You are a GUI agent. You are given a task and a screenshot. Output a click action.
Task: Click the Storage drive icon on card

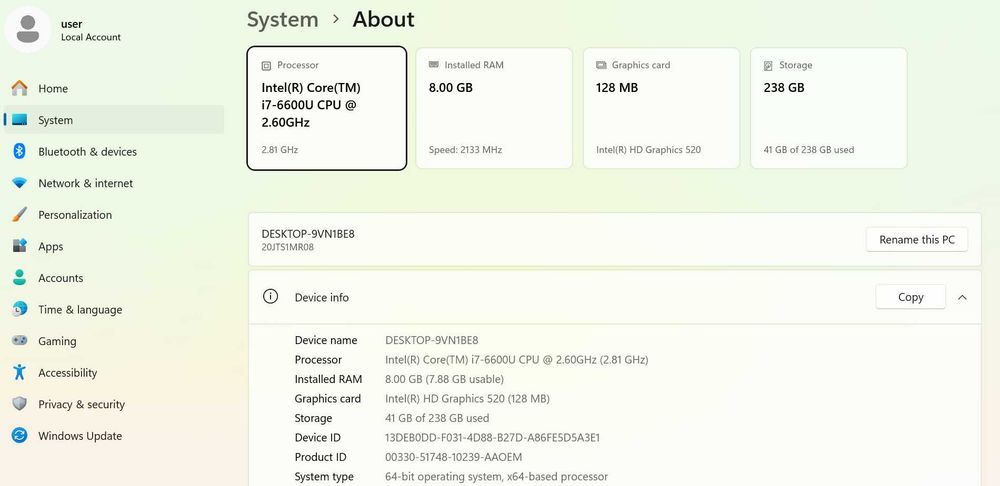click(768, 65)
